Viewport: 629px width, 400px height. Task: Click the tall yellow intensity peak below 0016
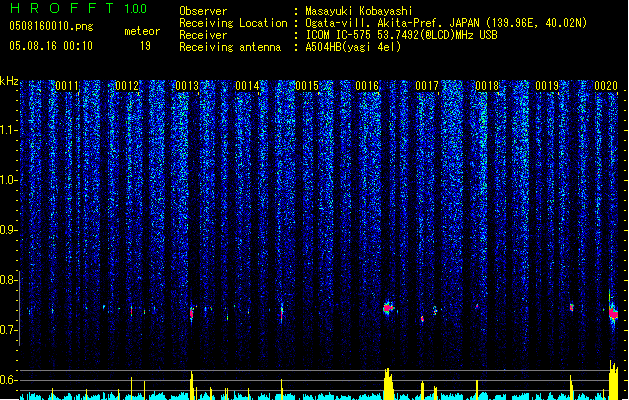click(388, 384)
